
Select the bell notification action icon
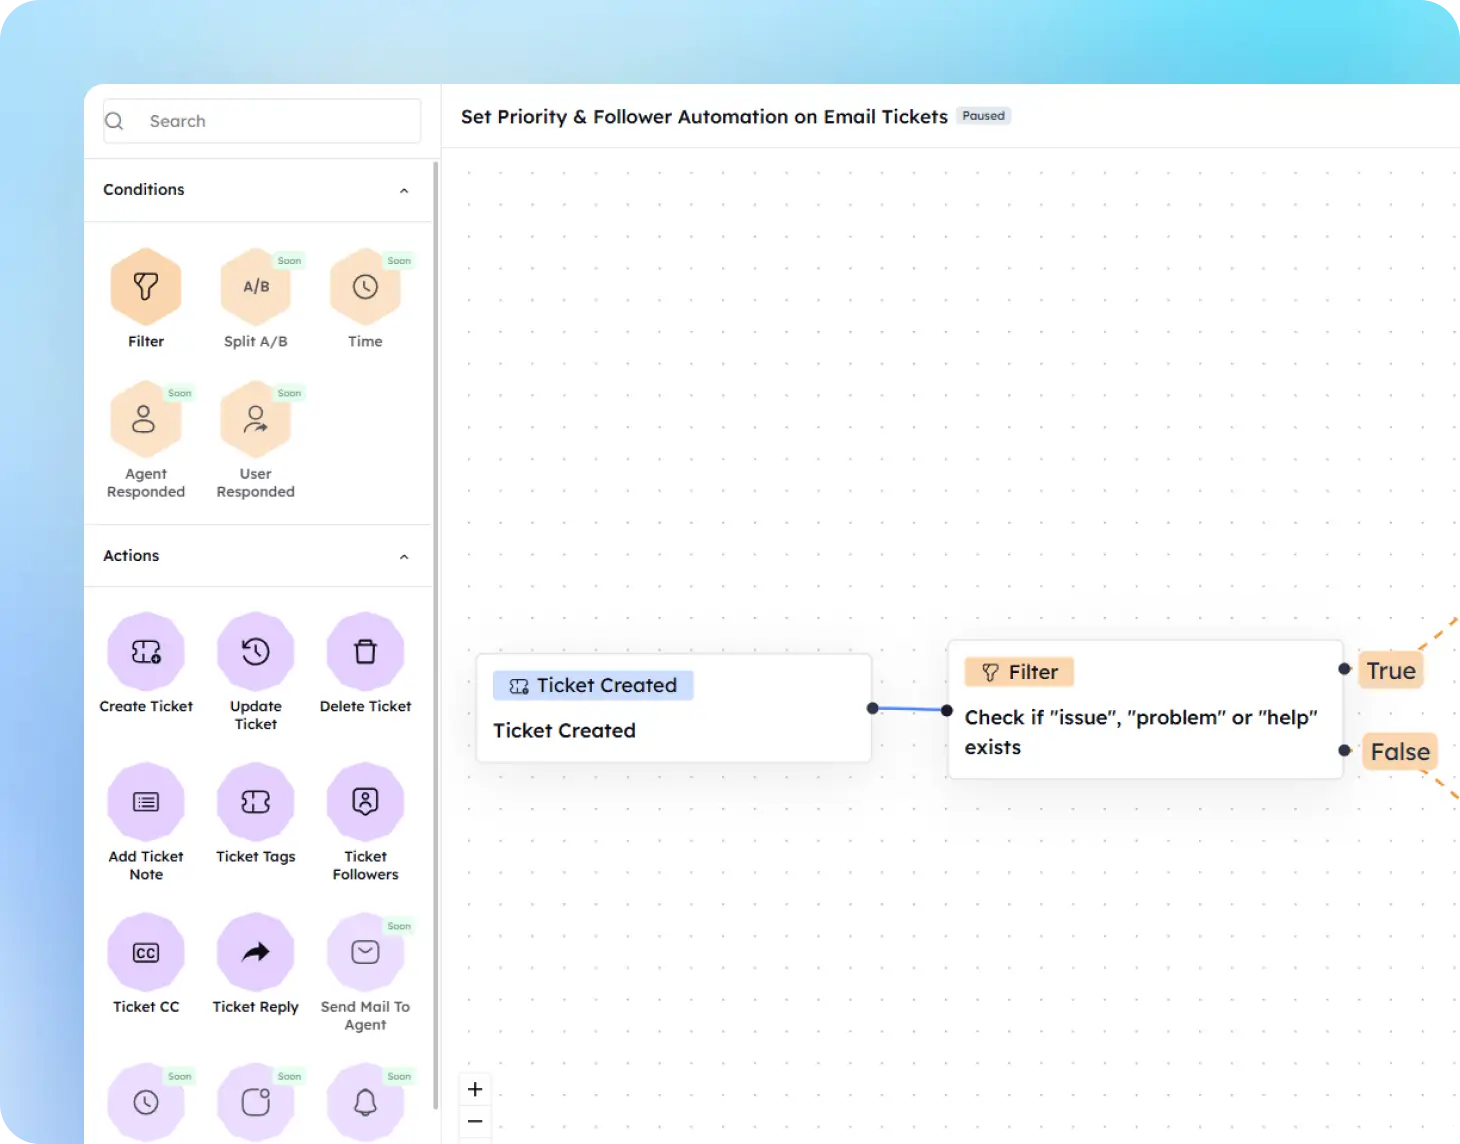tap(365, 1102)
